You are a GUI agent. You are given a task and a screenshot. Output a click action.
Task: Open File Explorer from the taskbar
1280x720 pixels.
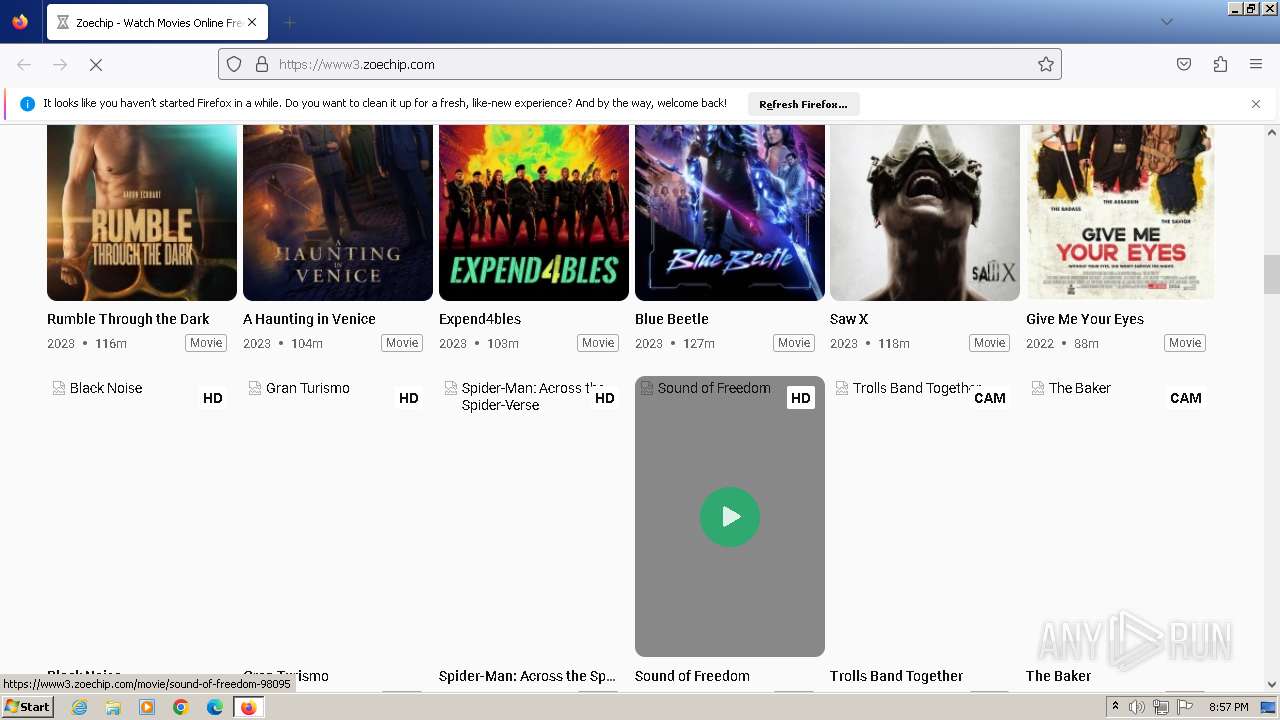click(113, 707)
